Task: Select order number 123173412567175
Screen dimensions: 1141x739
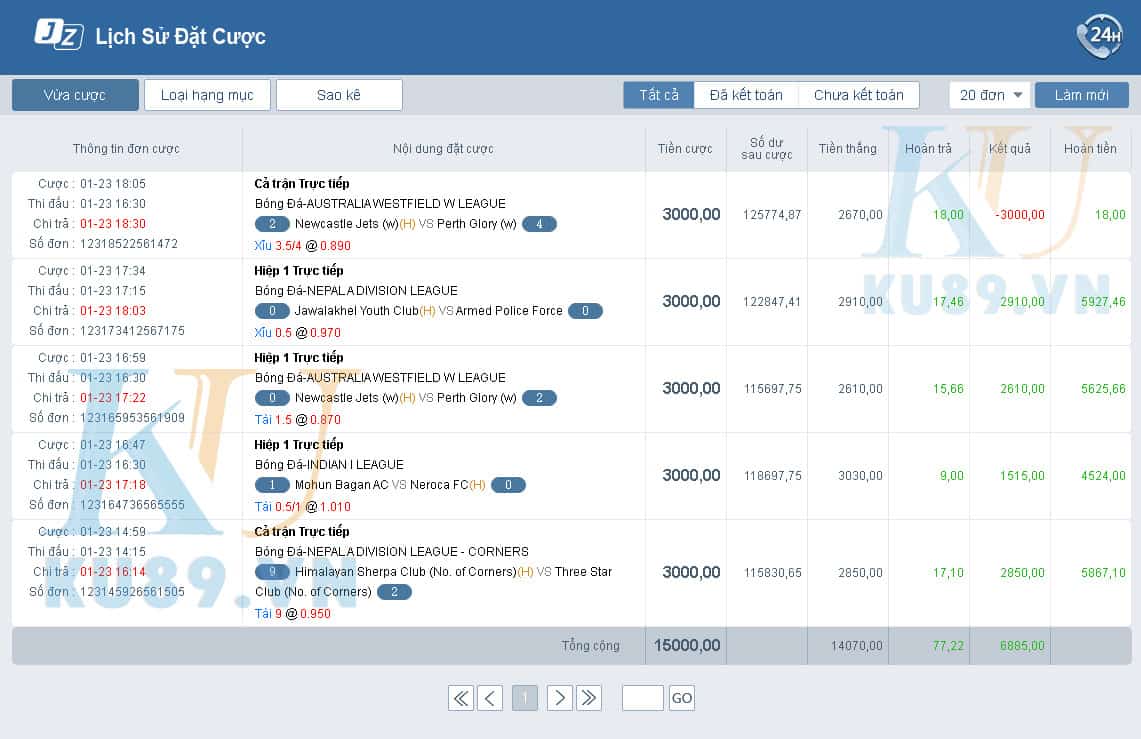Action: click(132, 331)
